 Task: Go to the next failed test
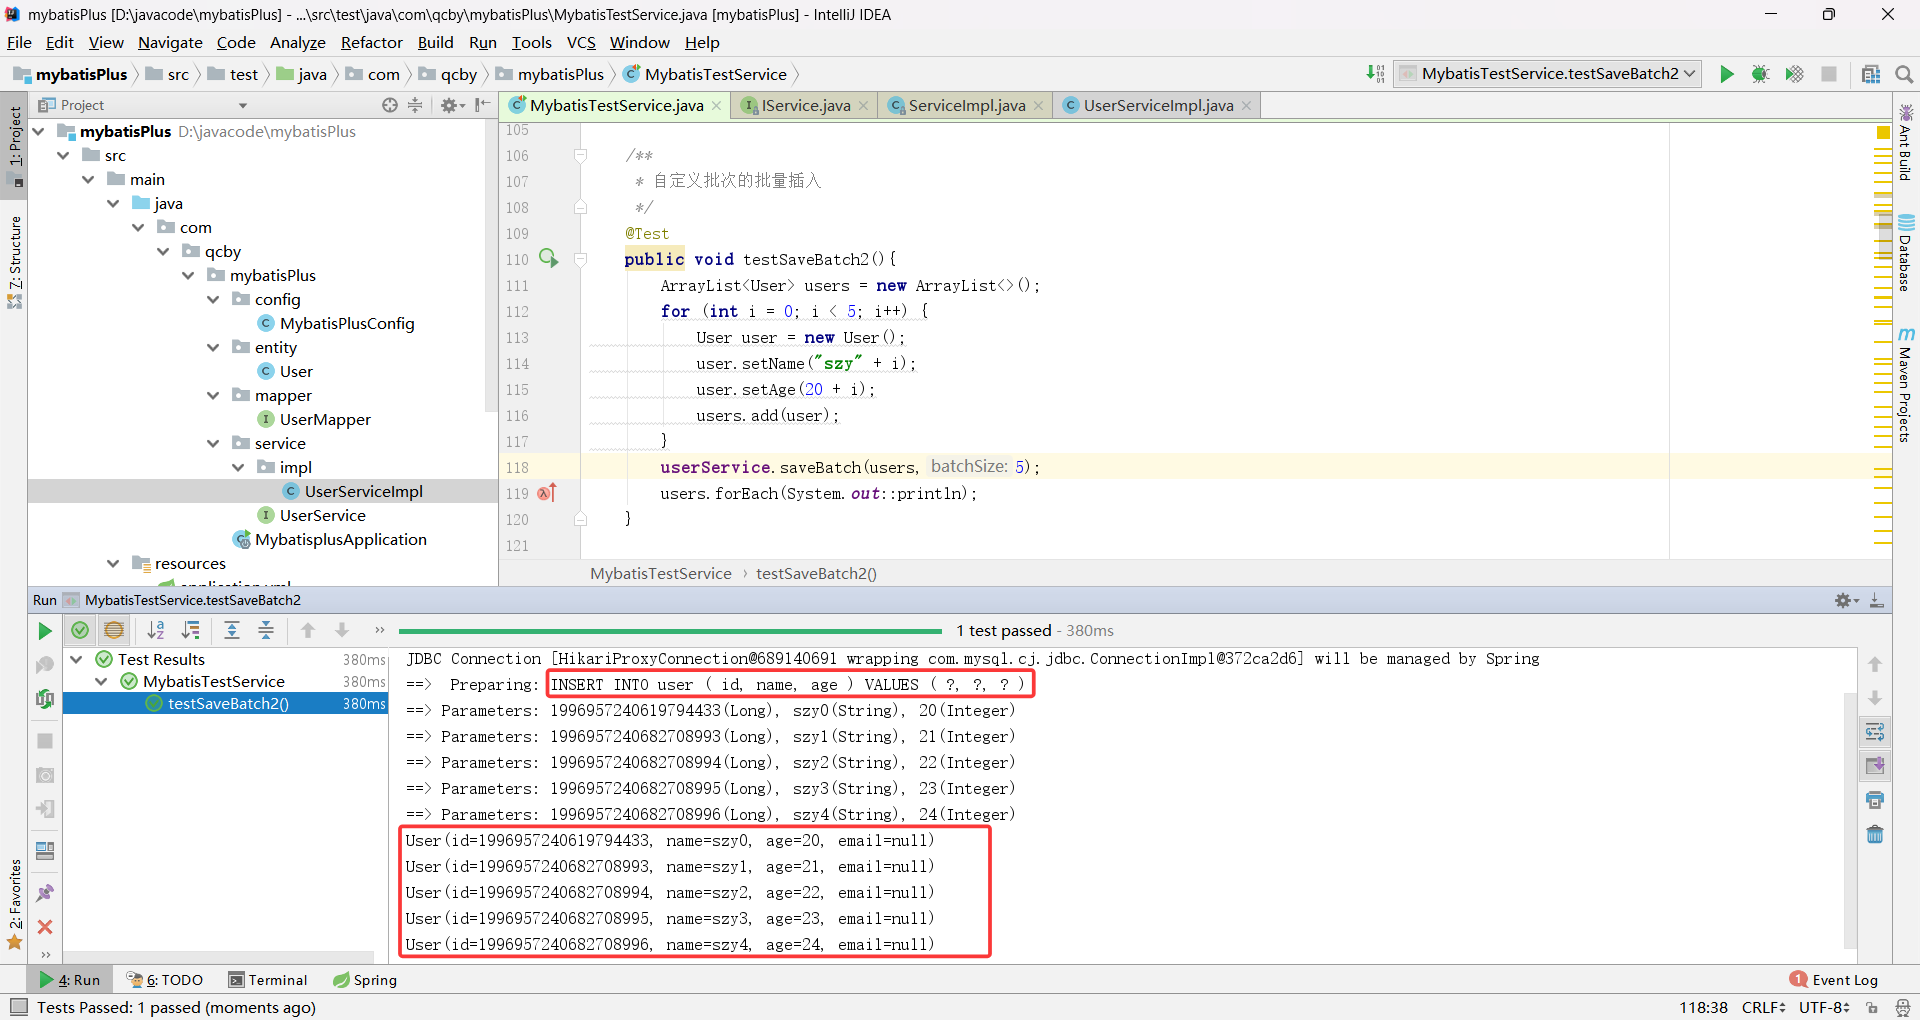click(342, 630)
